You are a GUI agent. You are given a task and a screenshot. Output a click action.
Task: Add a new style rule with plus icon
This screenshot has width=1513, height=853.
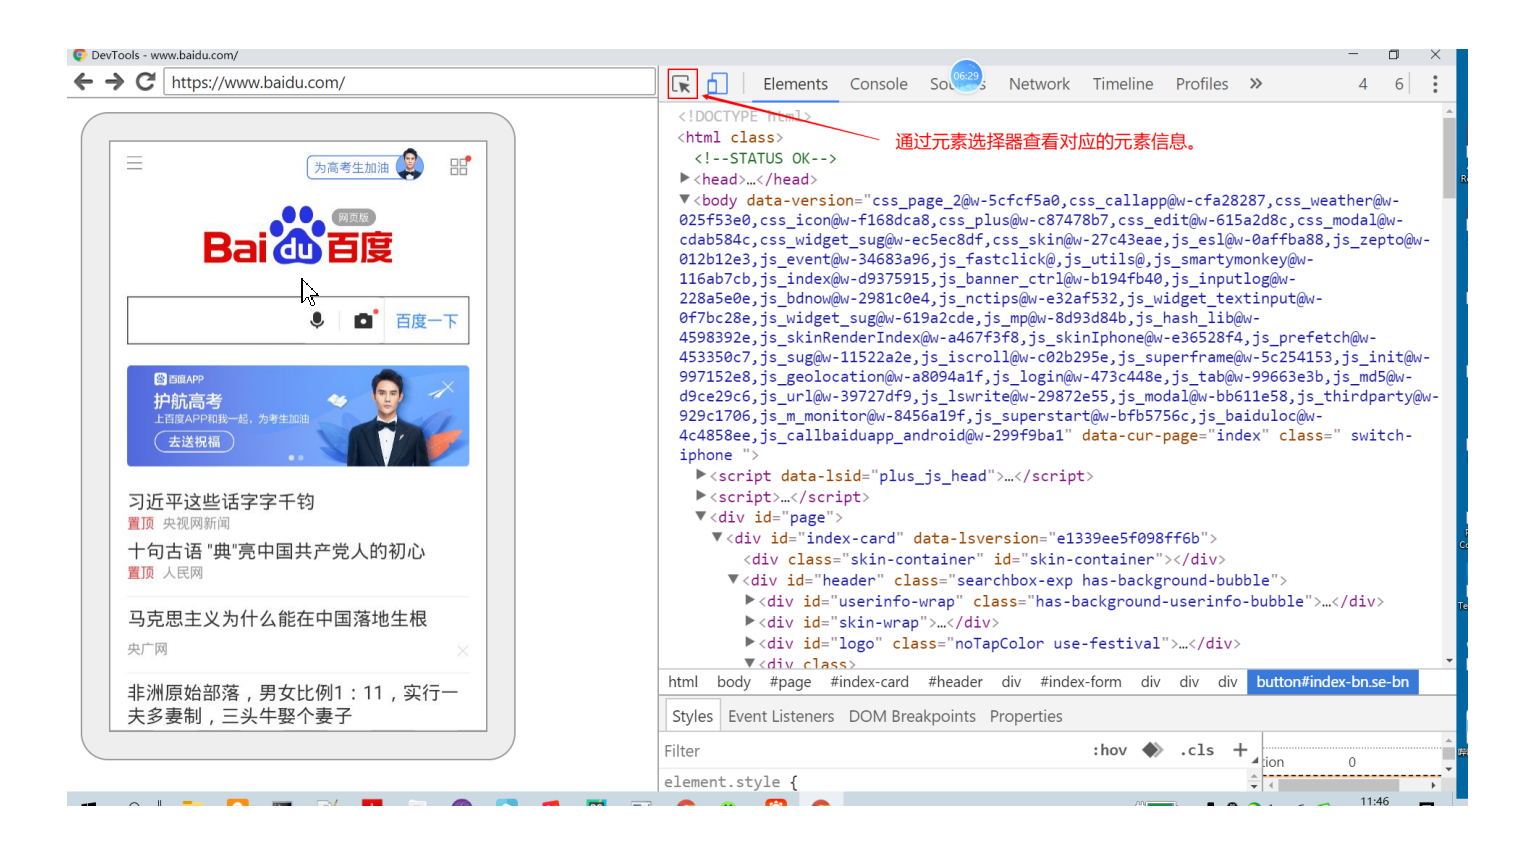1240,750
